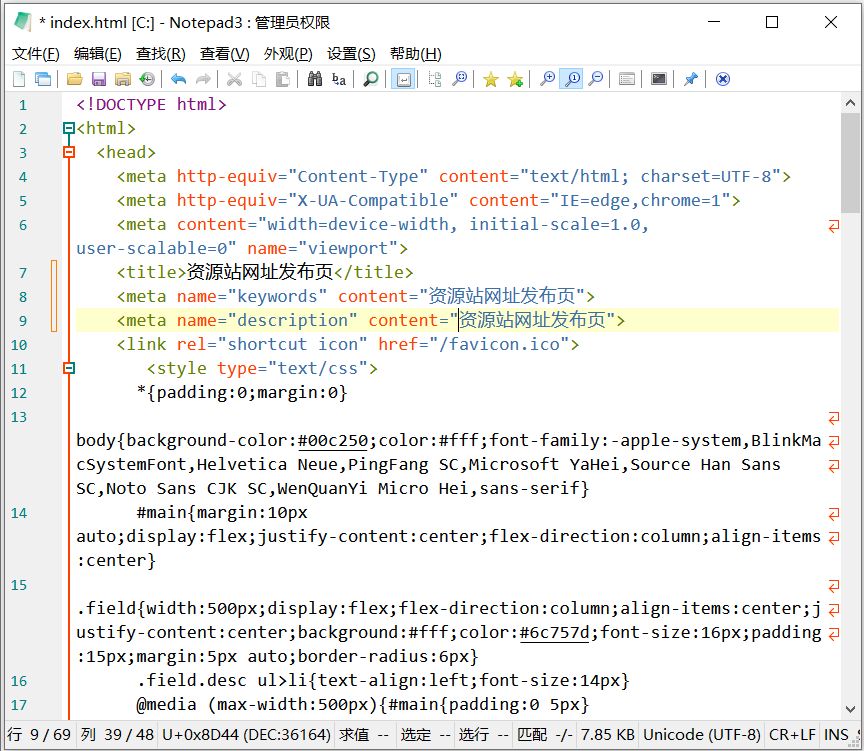Click the U+0x8D44 character code status

point(246,735)
